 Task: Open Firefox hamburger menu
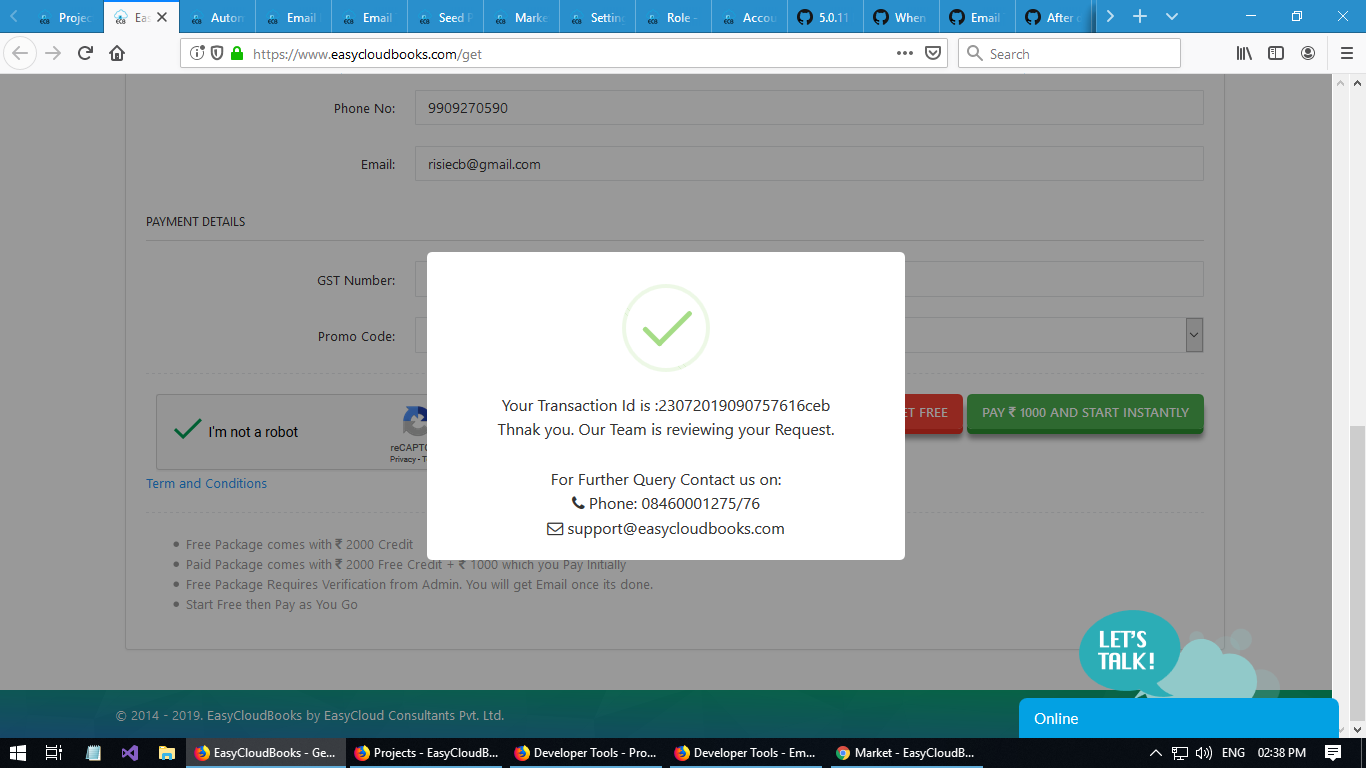click(x=1346, y=53)
